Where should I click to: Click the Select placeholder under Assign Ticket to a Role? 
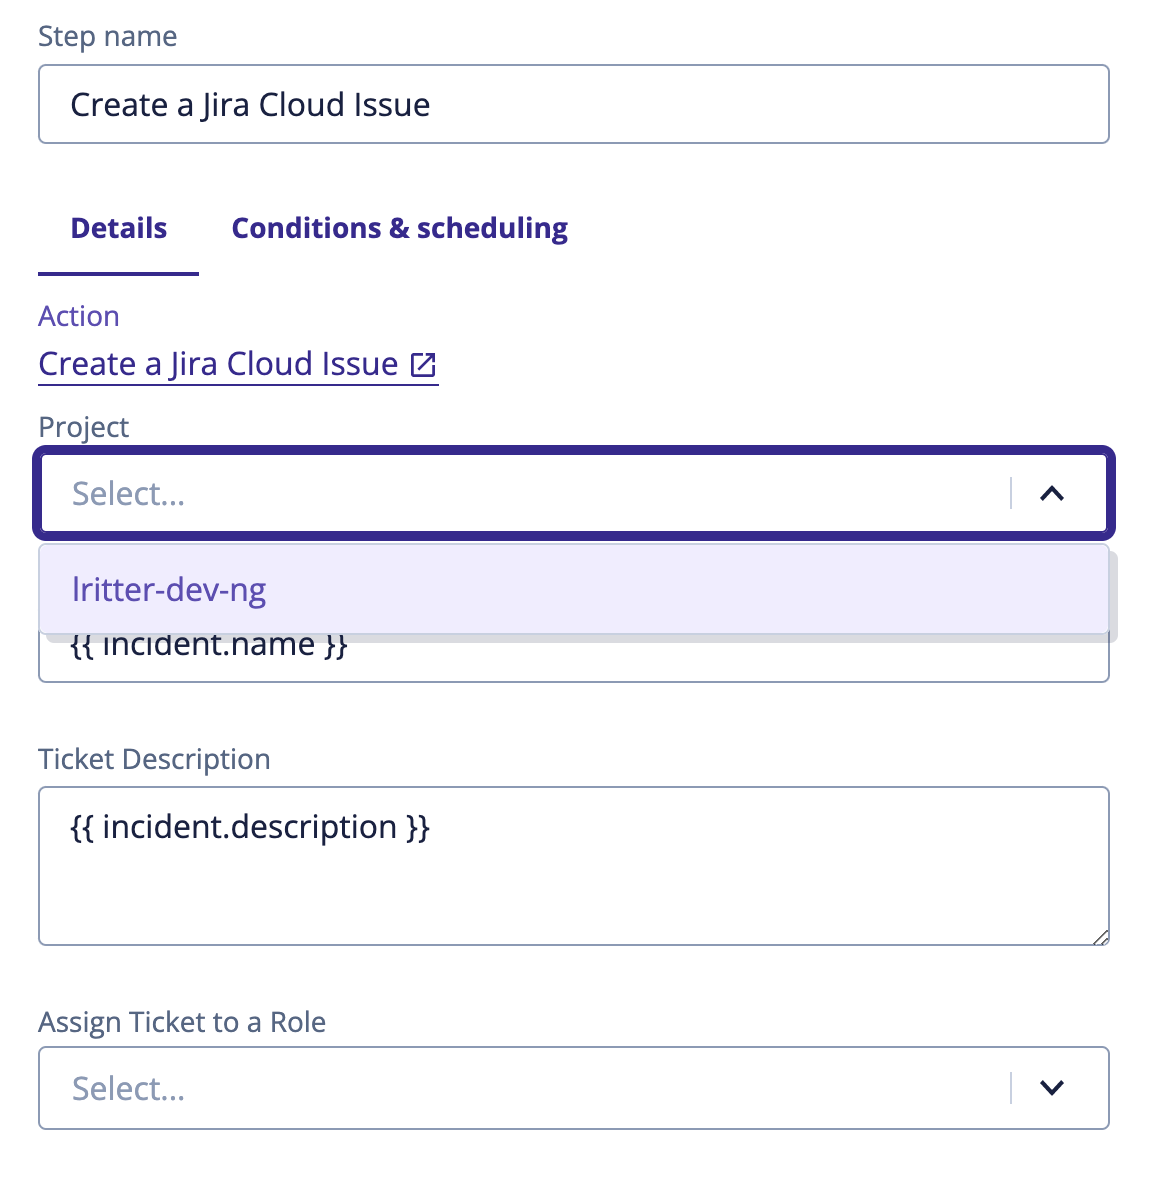[x=128, y=1088]
